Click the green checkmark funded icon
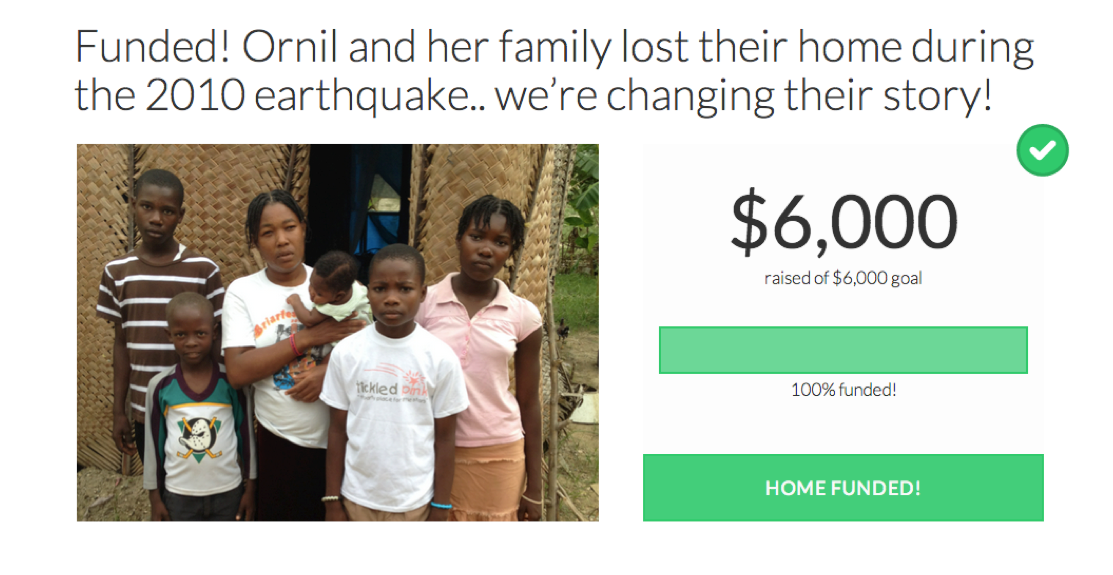 click(1042, 151)
